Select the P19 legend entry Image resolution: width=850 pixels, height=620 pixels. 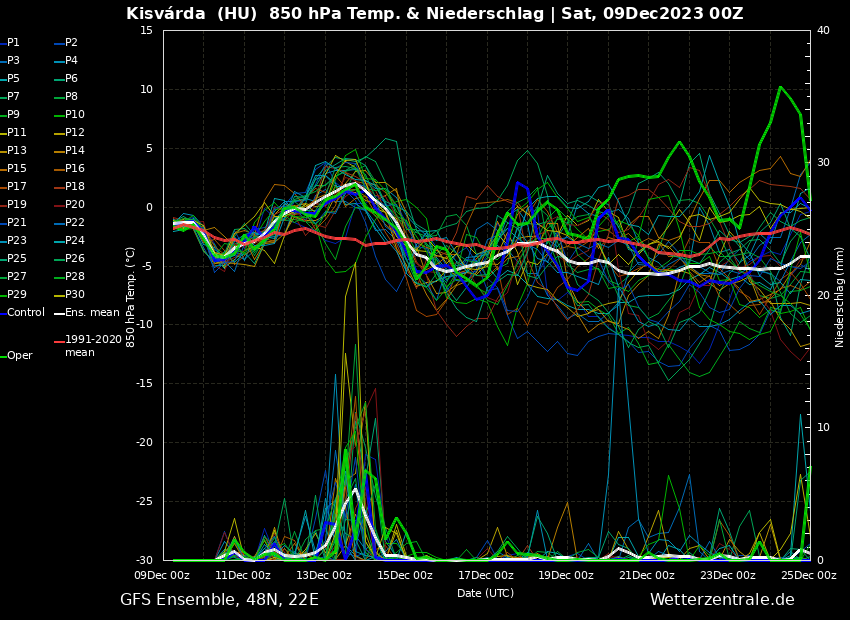pos(16,205)
